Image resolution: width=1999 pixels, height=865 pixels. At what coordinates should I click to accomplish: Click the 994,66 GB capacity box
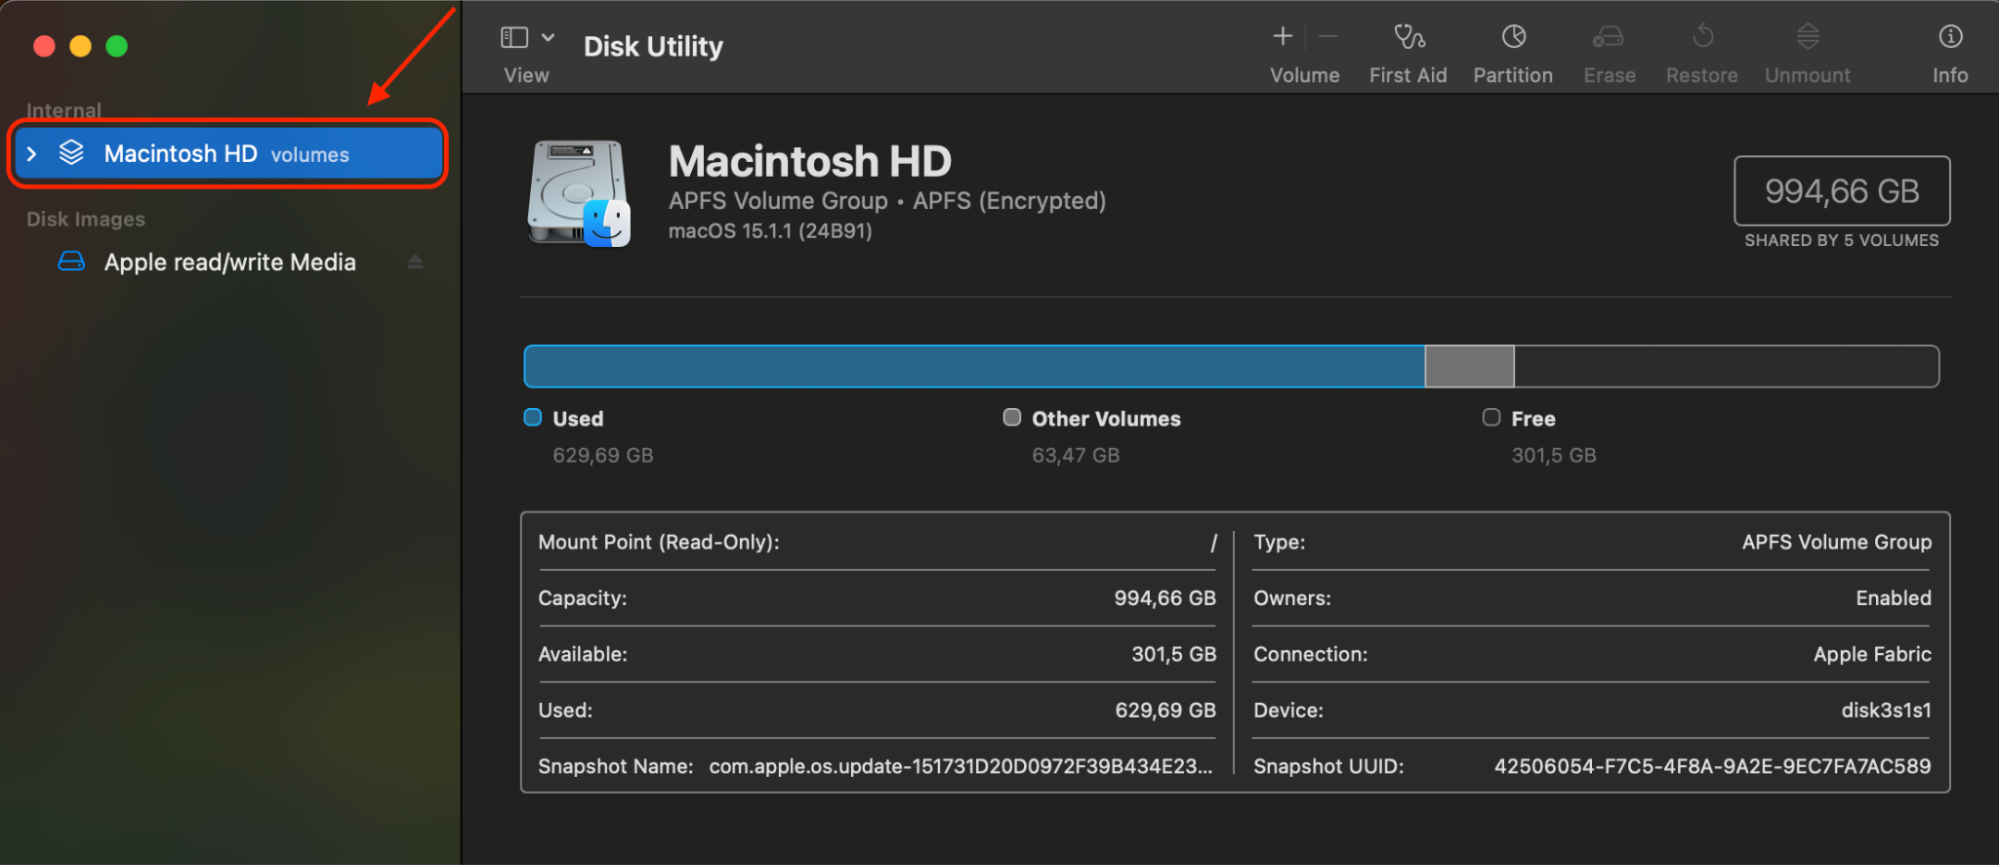click(1842, 191)
